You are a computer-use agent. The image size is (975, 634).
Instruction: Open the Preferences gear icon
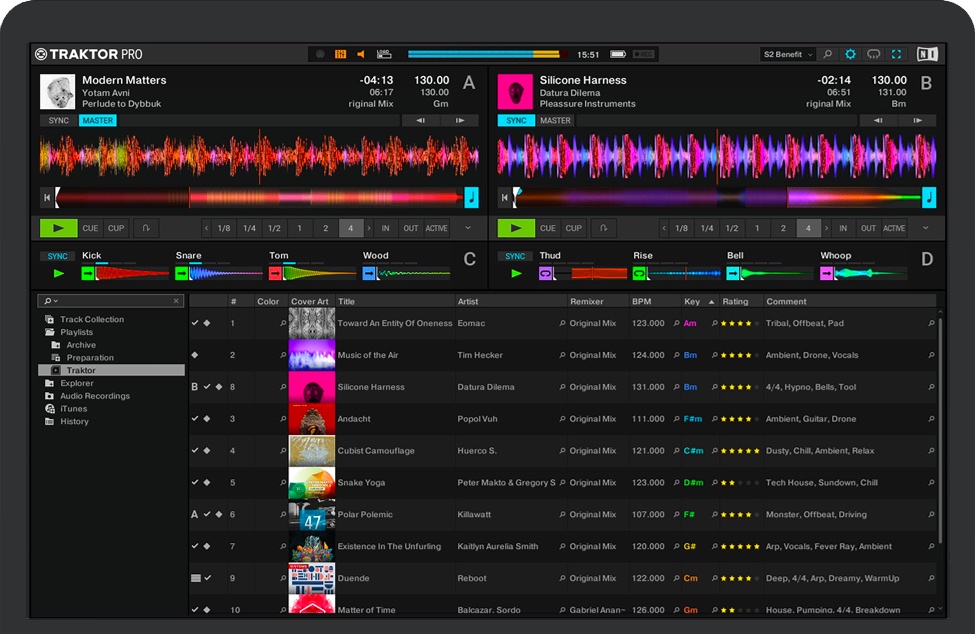click(x=850, y=54)
